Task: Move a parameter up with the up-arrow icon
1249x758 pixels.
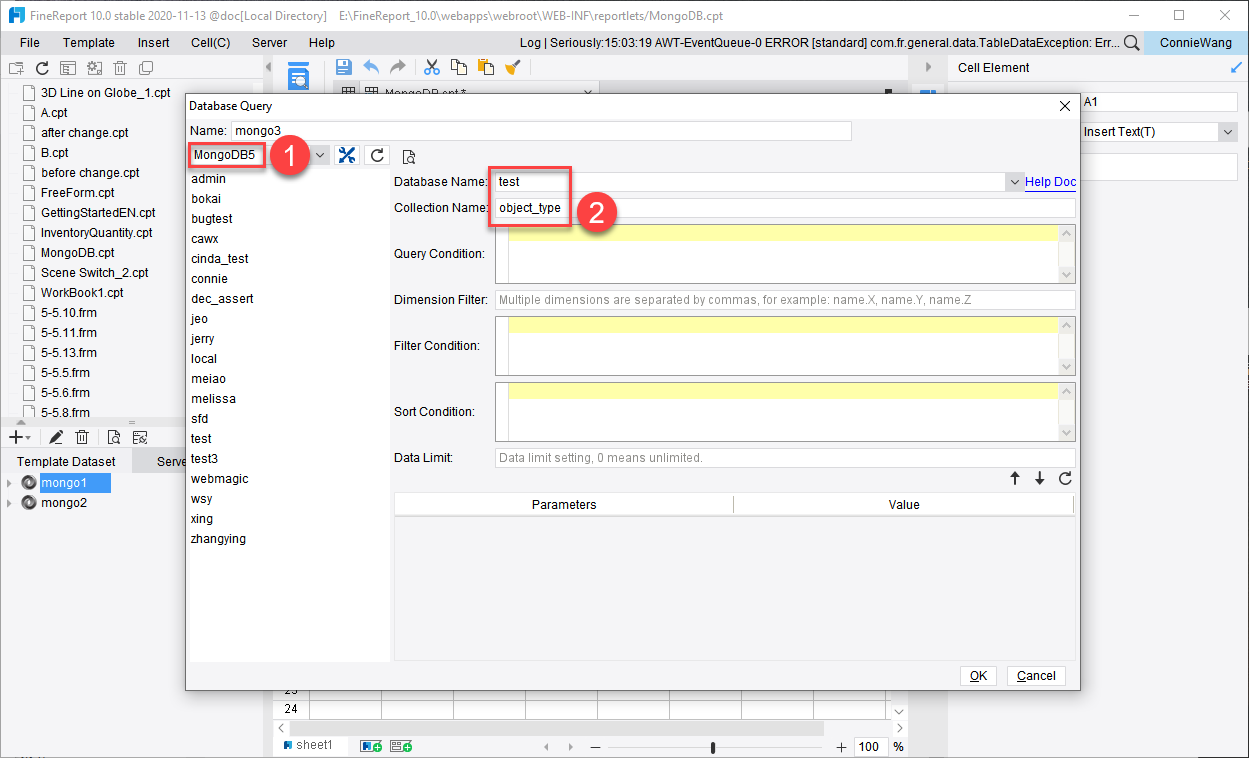Action: (1014, 478)
